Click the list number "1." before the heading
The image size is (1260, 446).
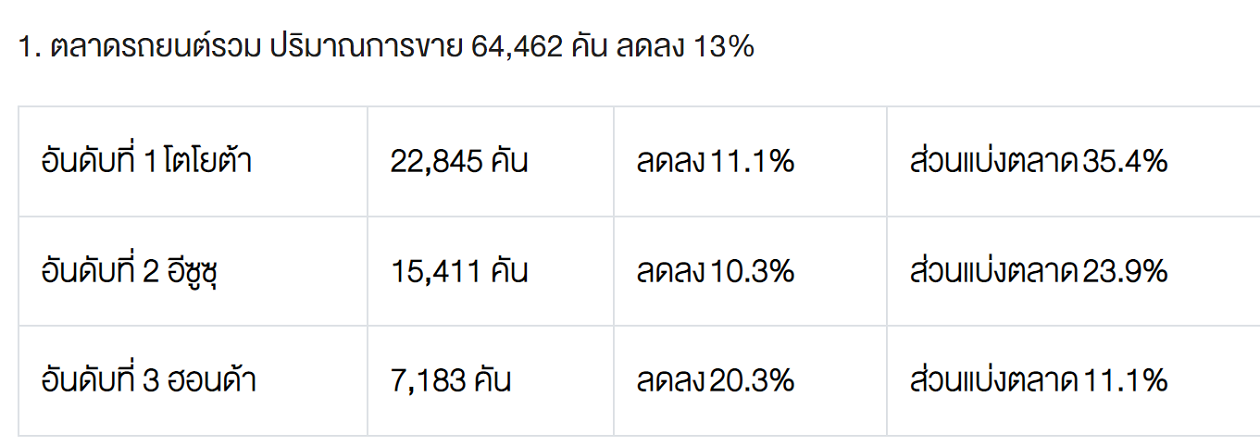coord(29,47)
